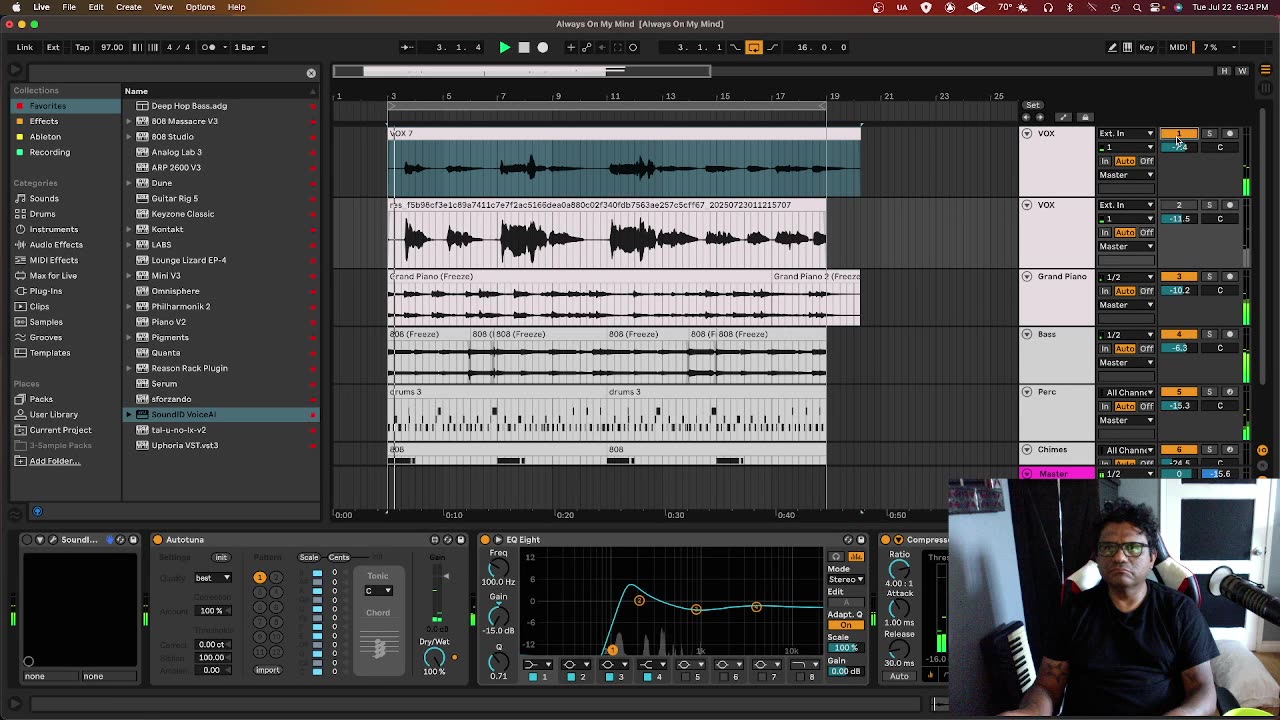The image size is (1280, 720).
Task: Click the Arrangement Record button
Action: [543, 47]
